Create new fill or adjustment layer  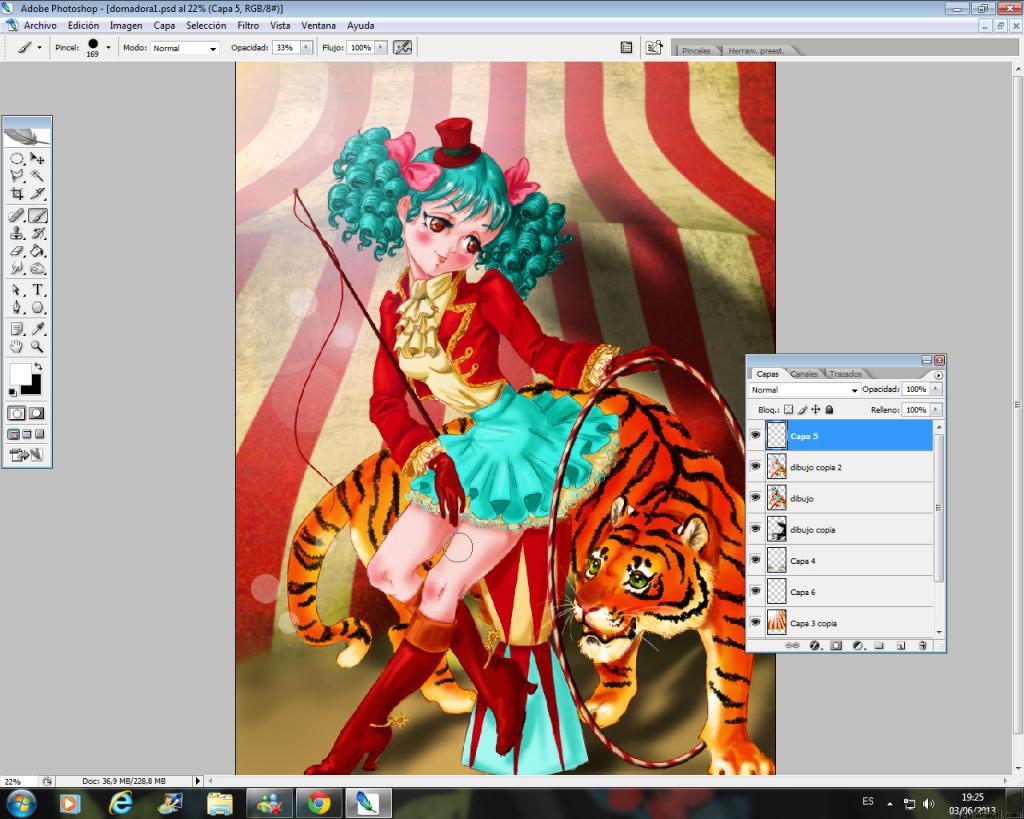(857, 646)
